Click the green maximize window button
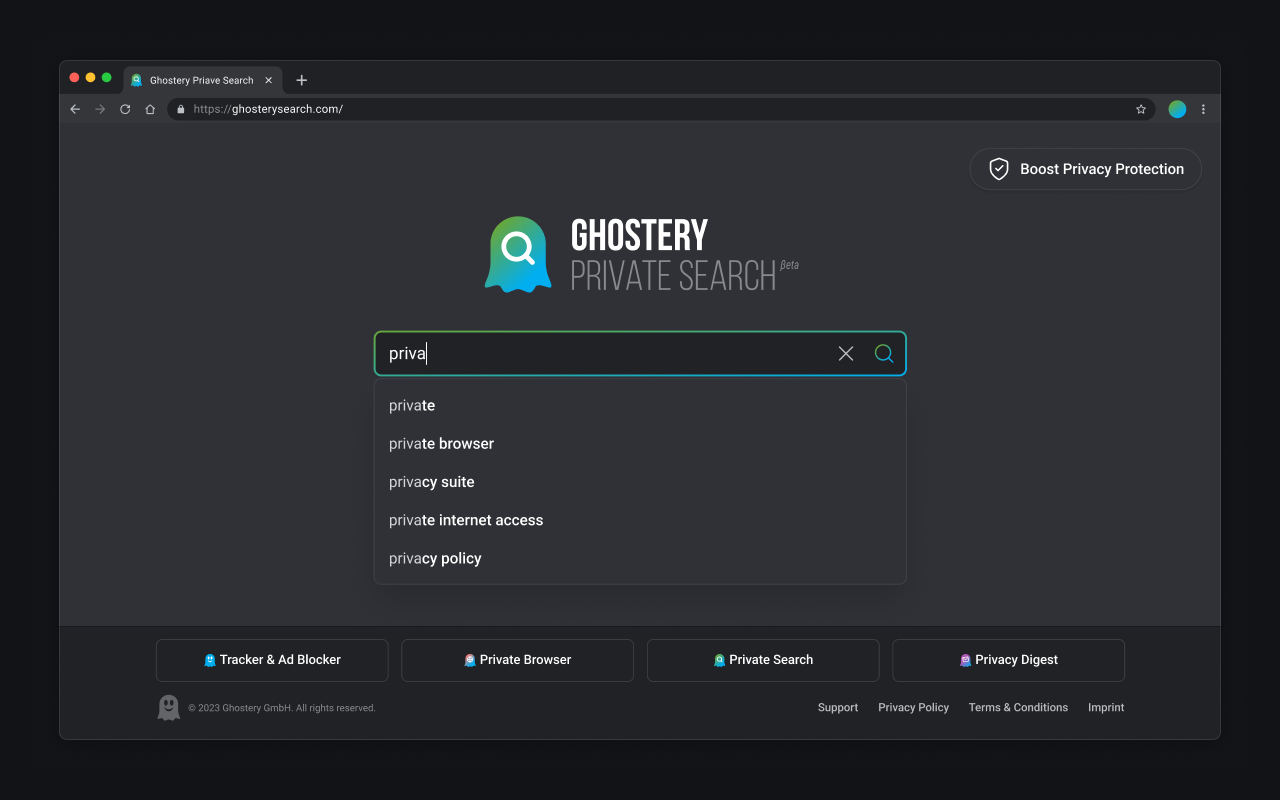1280x800 pixels. [106, 77]
